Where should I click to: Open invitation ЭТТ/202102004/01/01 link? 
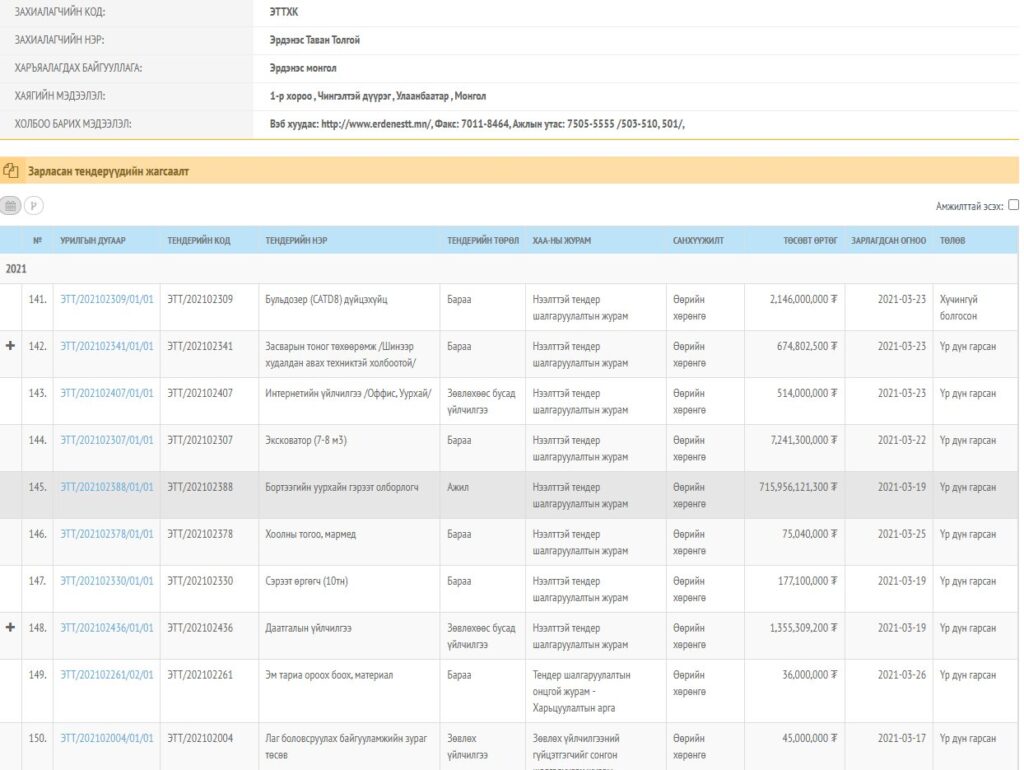point(107,738)
